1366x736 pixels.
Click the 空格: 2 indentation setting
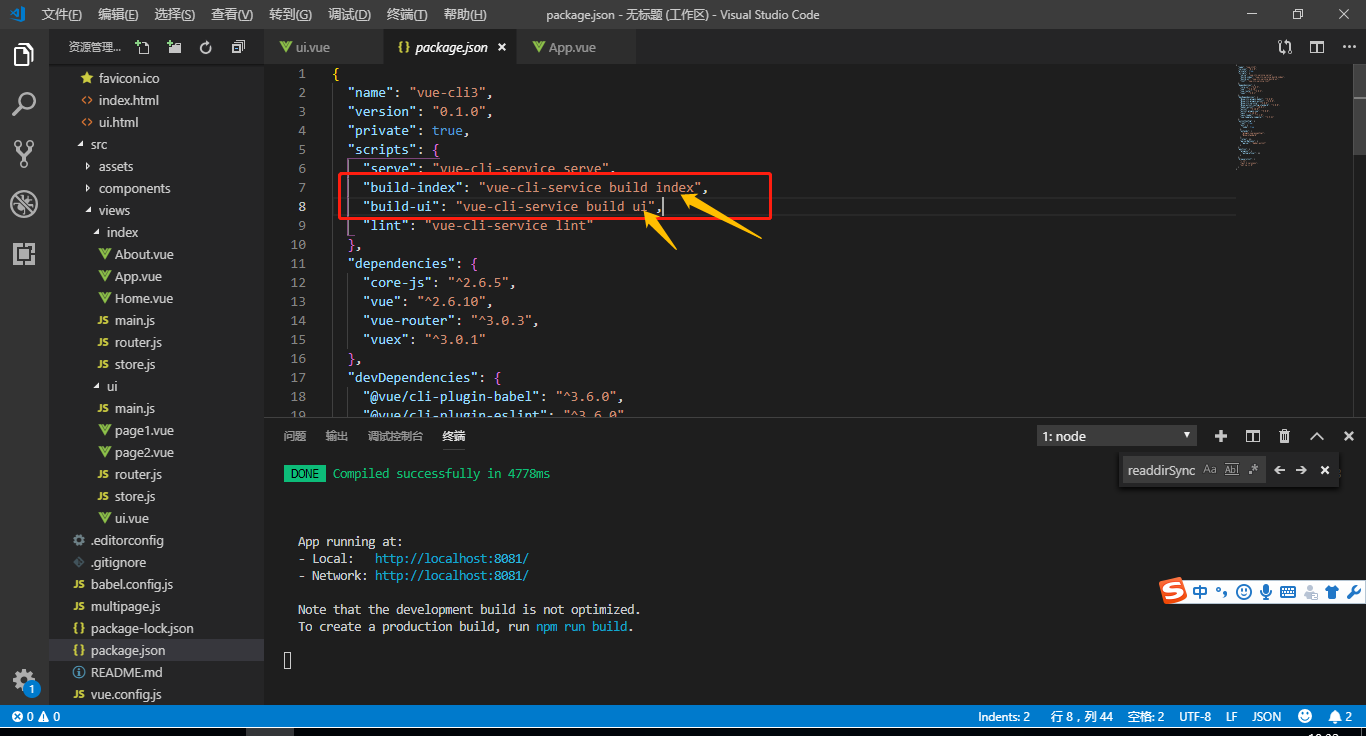tap(1146, 716)
